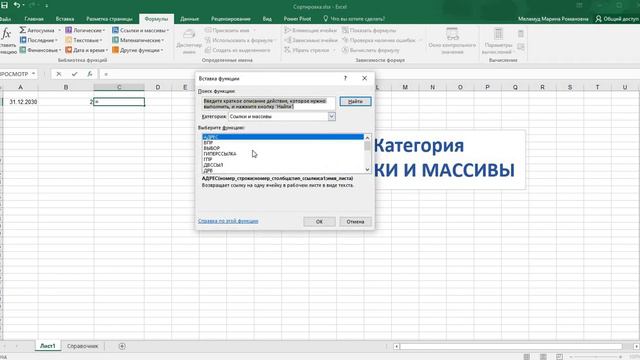The image size is (640, 360).
Task: Open the Вид ribbon tab
Action: tap(267, 19)
